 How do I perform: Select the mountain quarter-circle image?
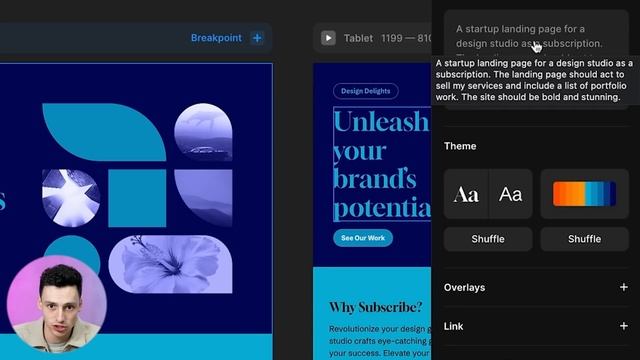[x=203, y=198]
